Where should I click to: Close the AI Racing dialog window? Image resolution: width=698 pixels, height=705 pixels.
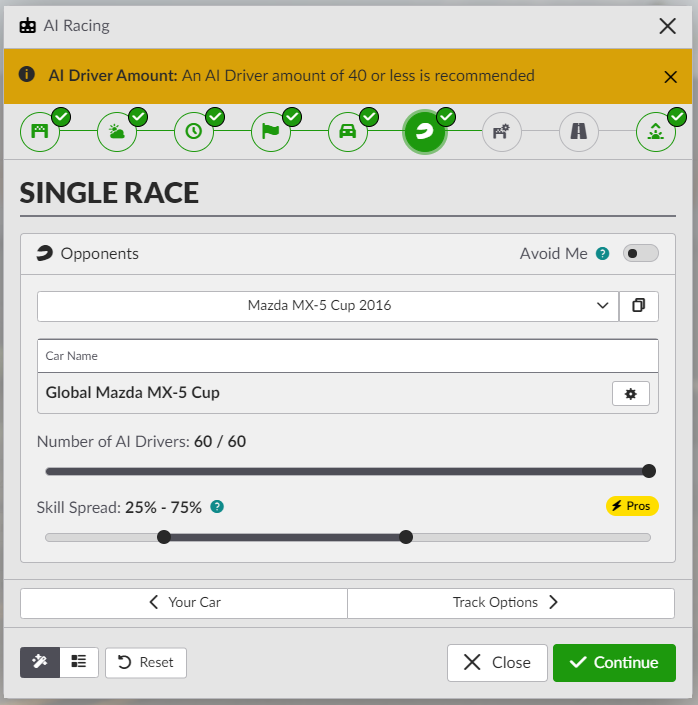[x=667, y=26]
